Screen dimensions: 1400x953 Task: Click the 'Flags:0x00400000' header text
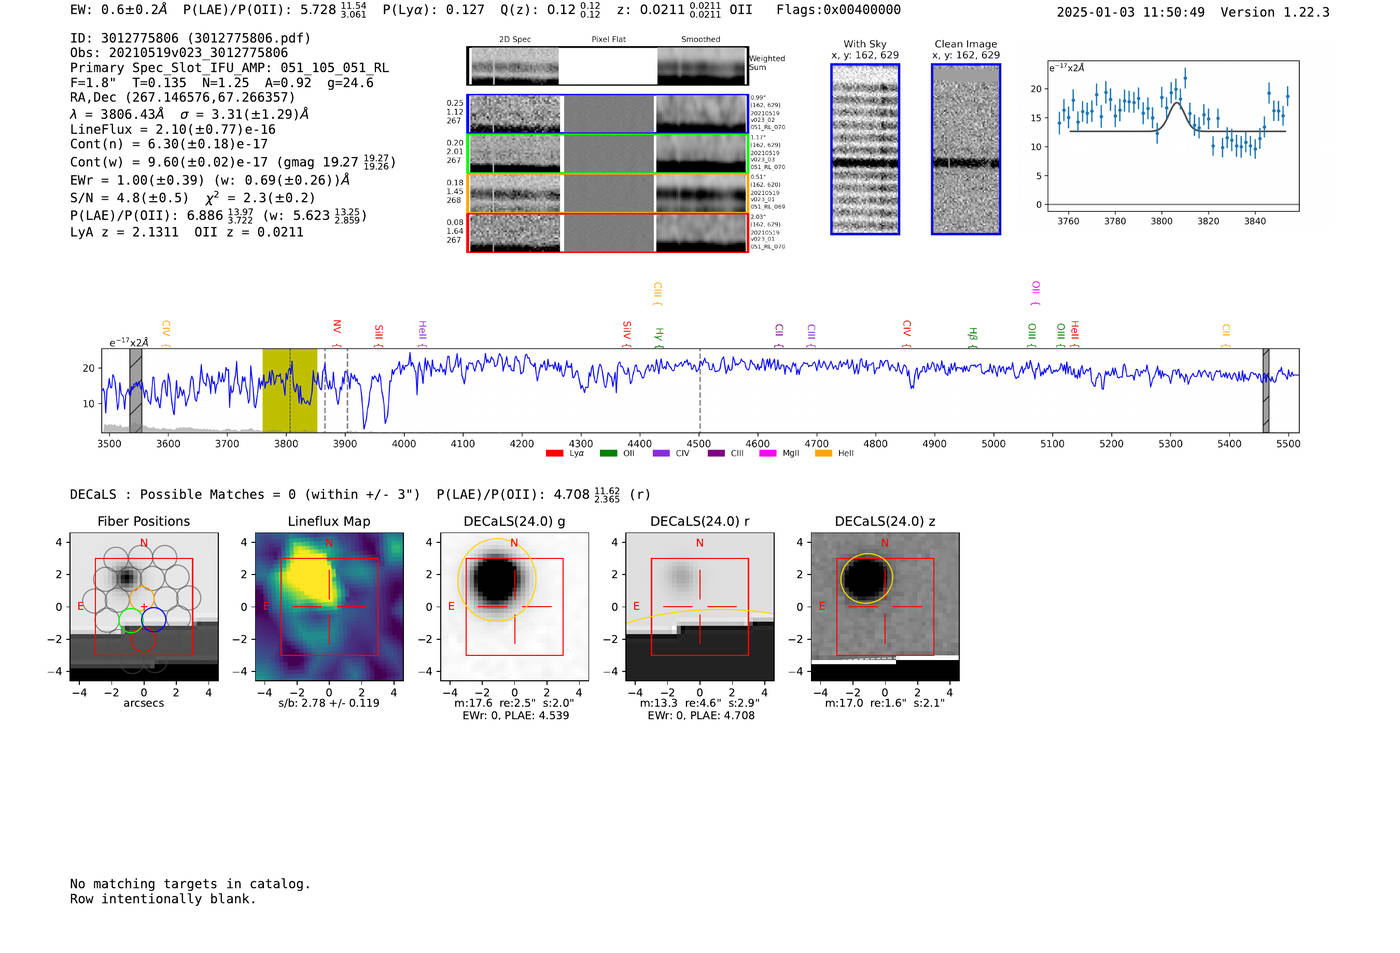tap(838, 10)
